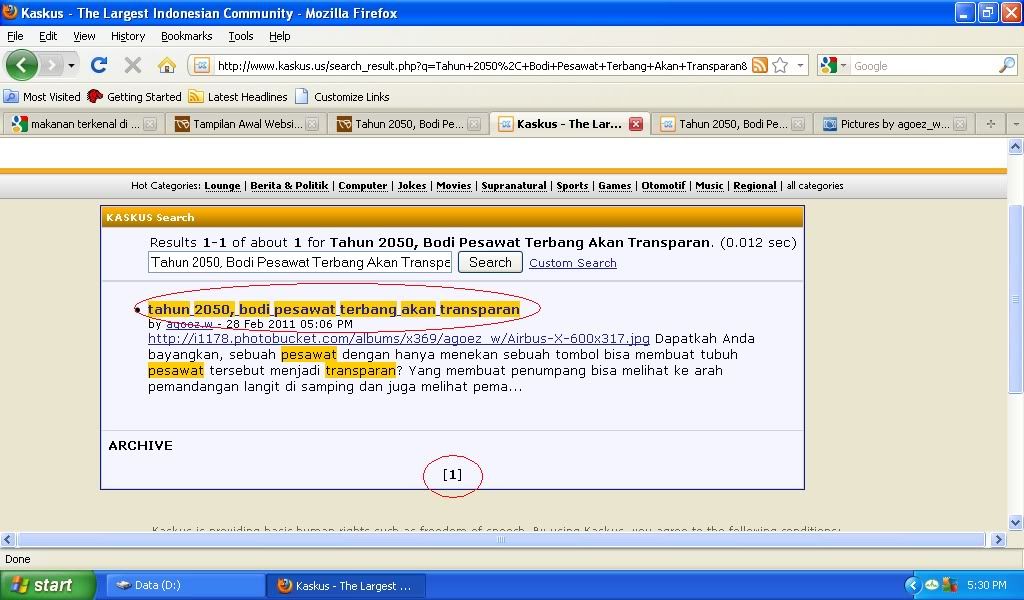Open the Otomotif category link

[663, 186]
